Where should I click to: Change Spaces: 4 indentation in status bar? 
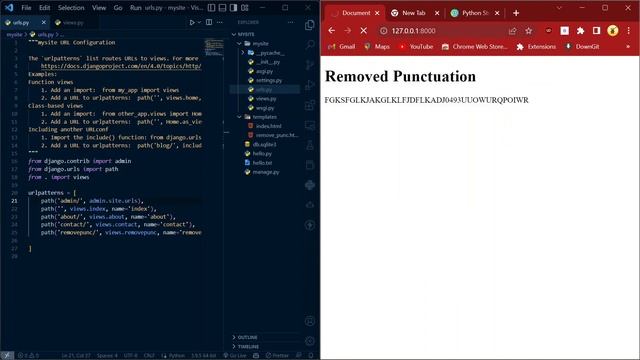pyautogui.click(x=107, y=356)
